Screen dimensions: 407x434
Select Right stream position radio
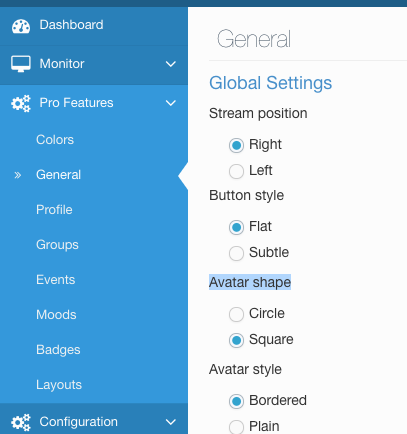[236, 145]
